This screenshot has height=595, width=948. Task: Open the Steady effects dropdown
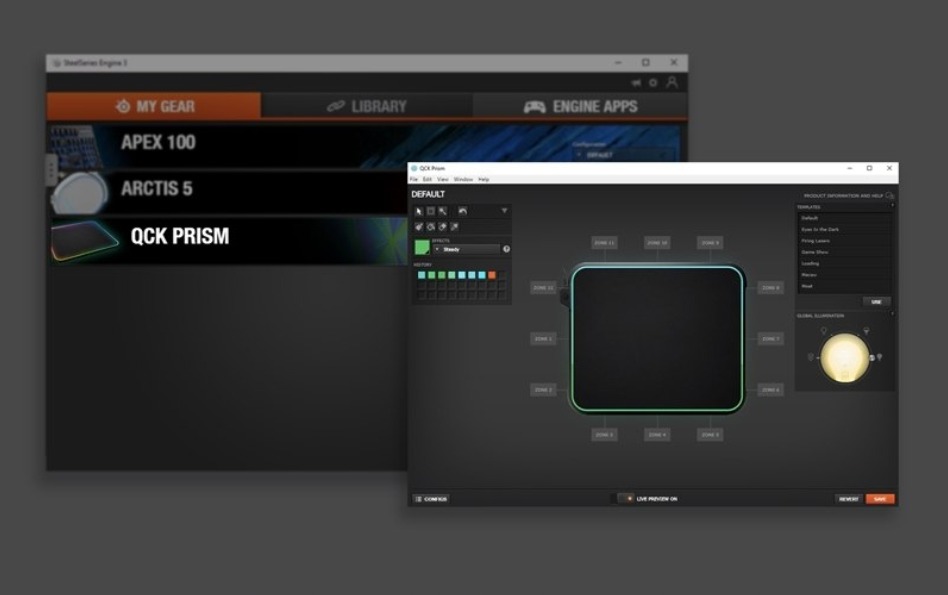pyautogui.click(x=466, y=249)
